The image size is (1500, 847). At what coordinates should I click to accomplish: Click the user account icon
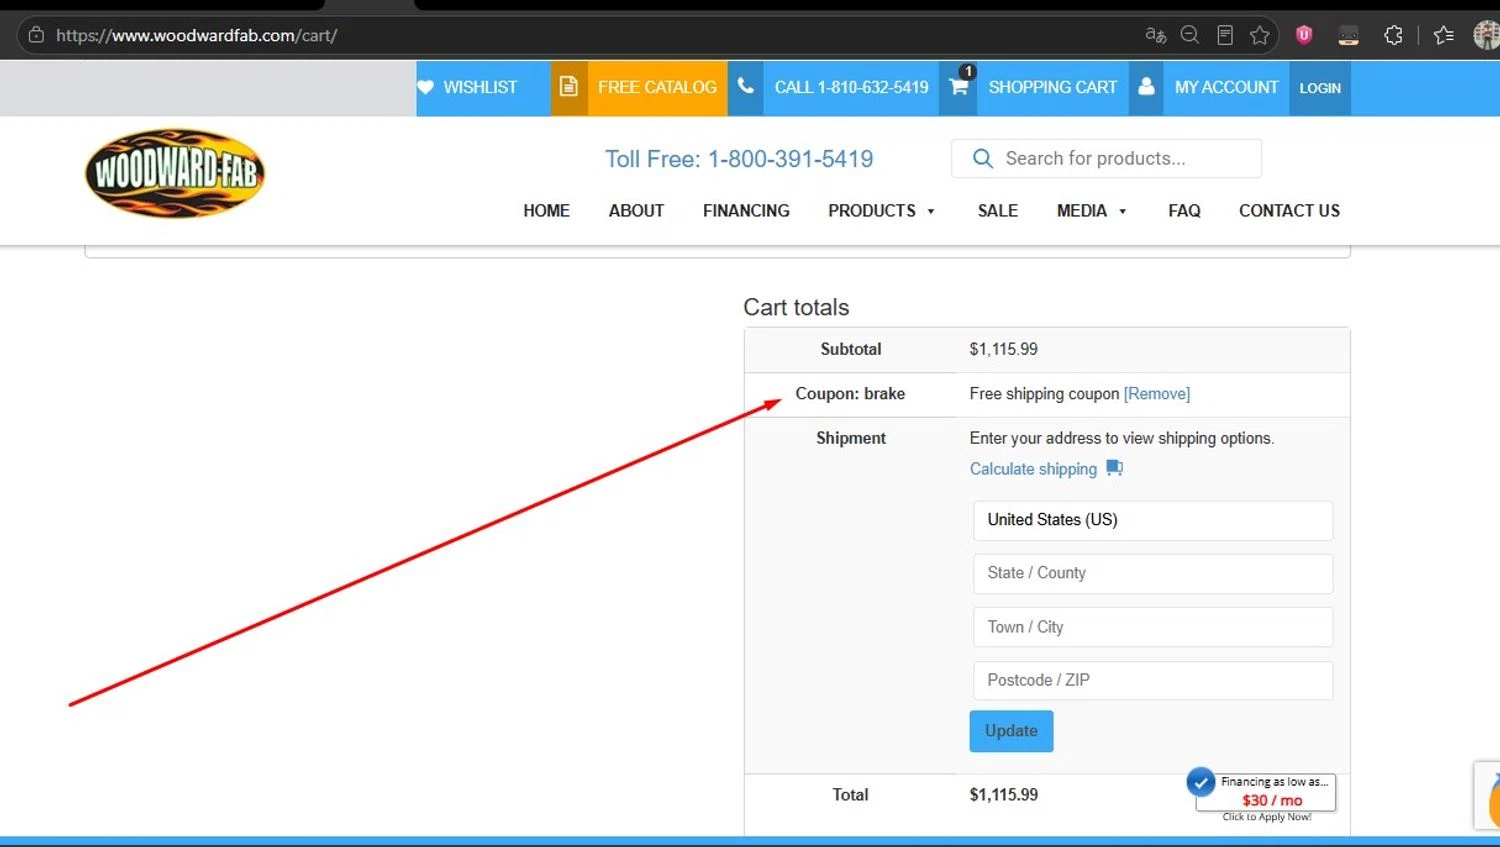(1146, 87)
